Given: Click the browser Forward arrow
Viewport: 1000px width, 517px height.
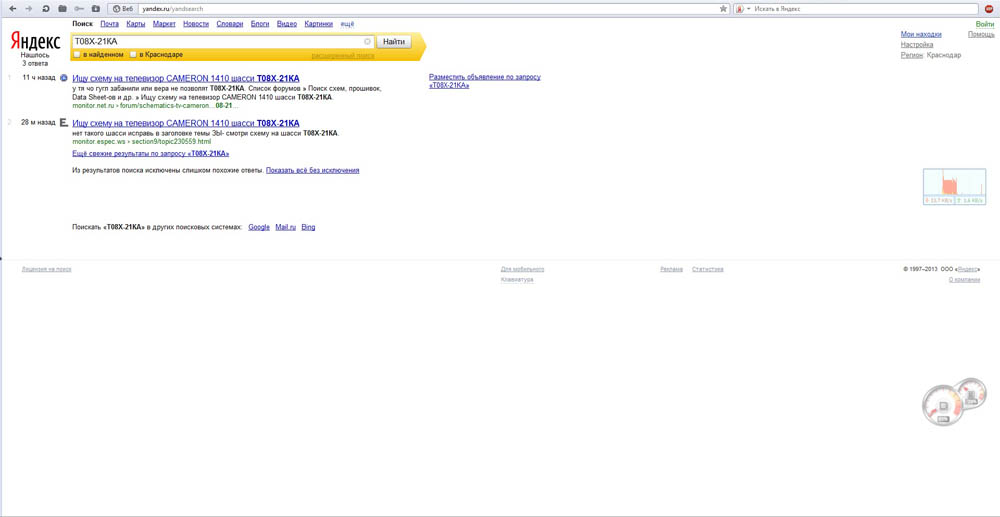Looking at the screenshot, I should tap(28, 9).
